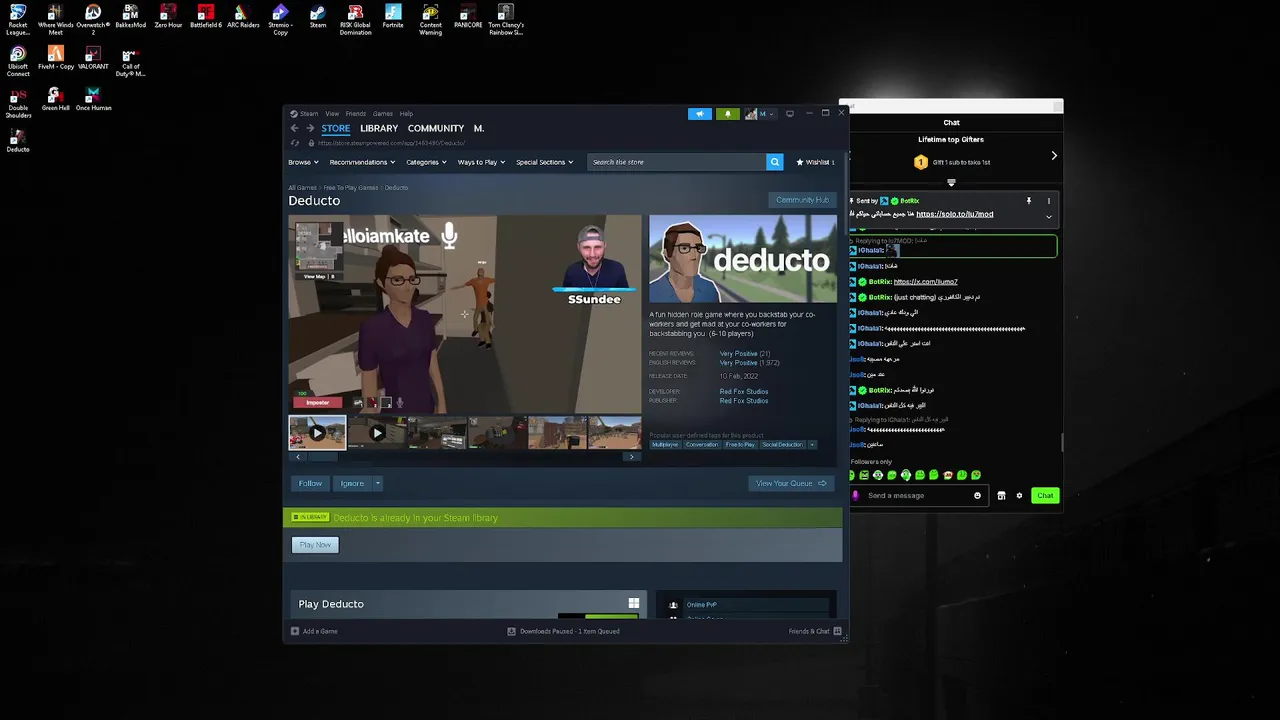Open the VALORANT desktop shortcut
Image resolution: width=1280 pixels, height=720 pixels.
pos(93,58)
